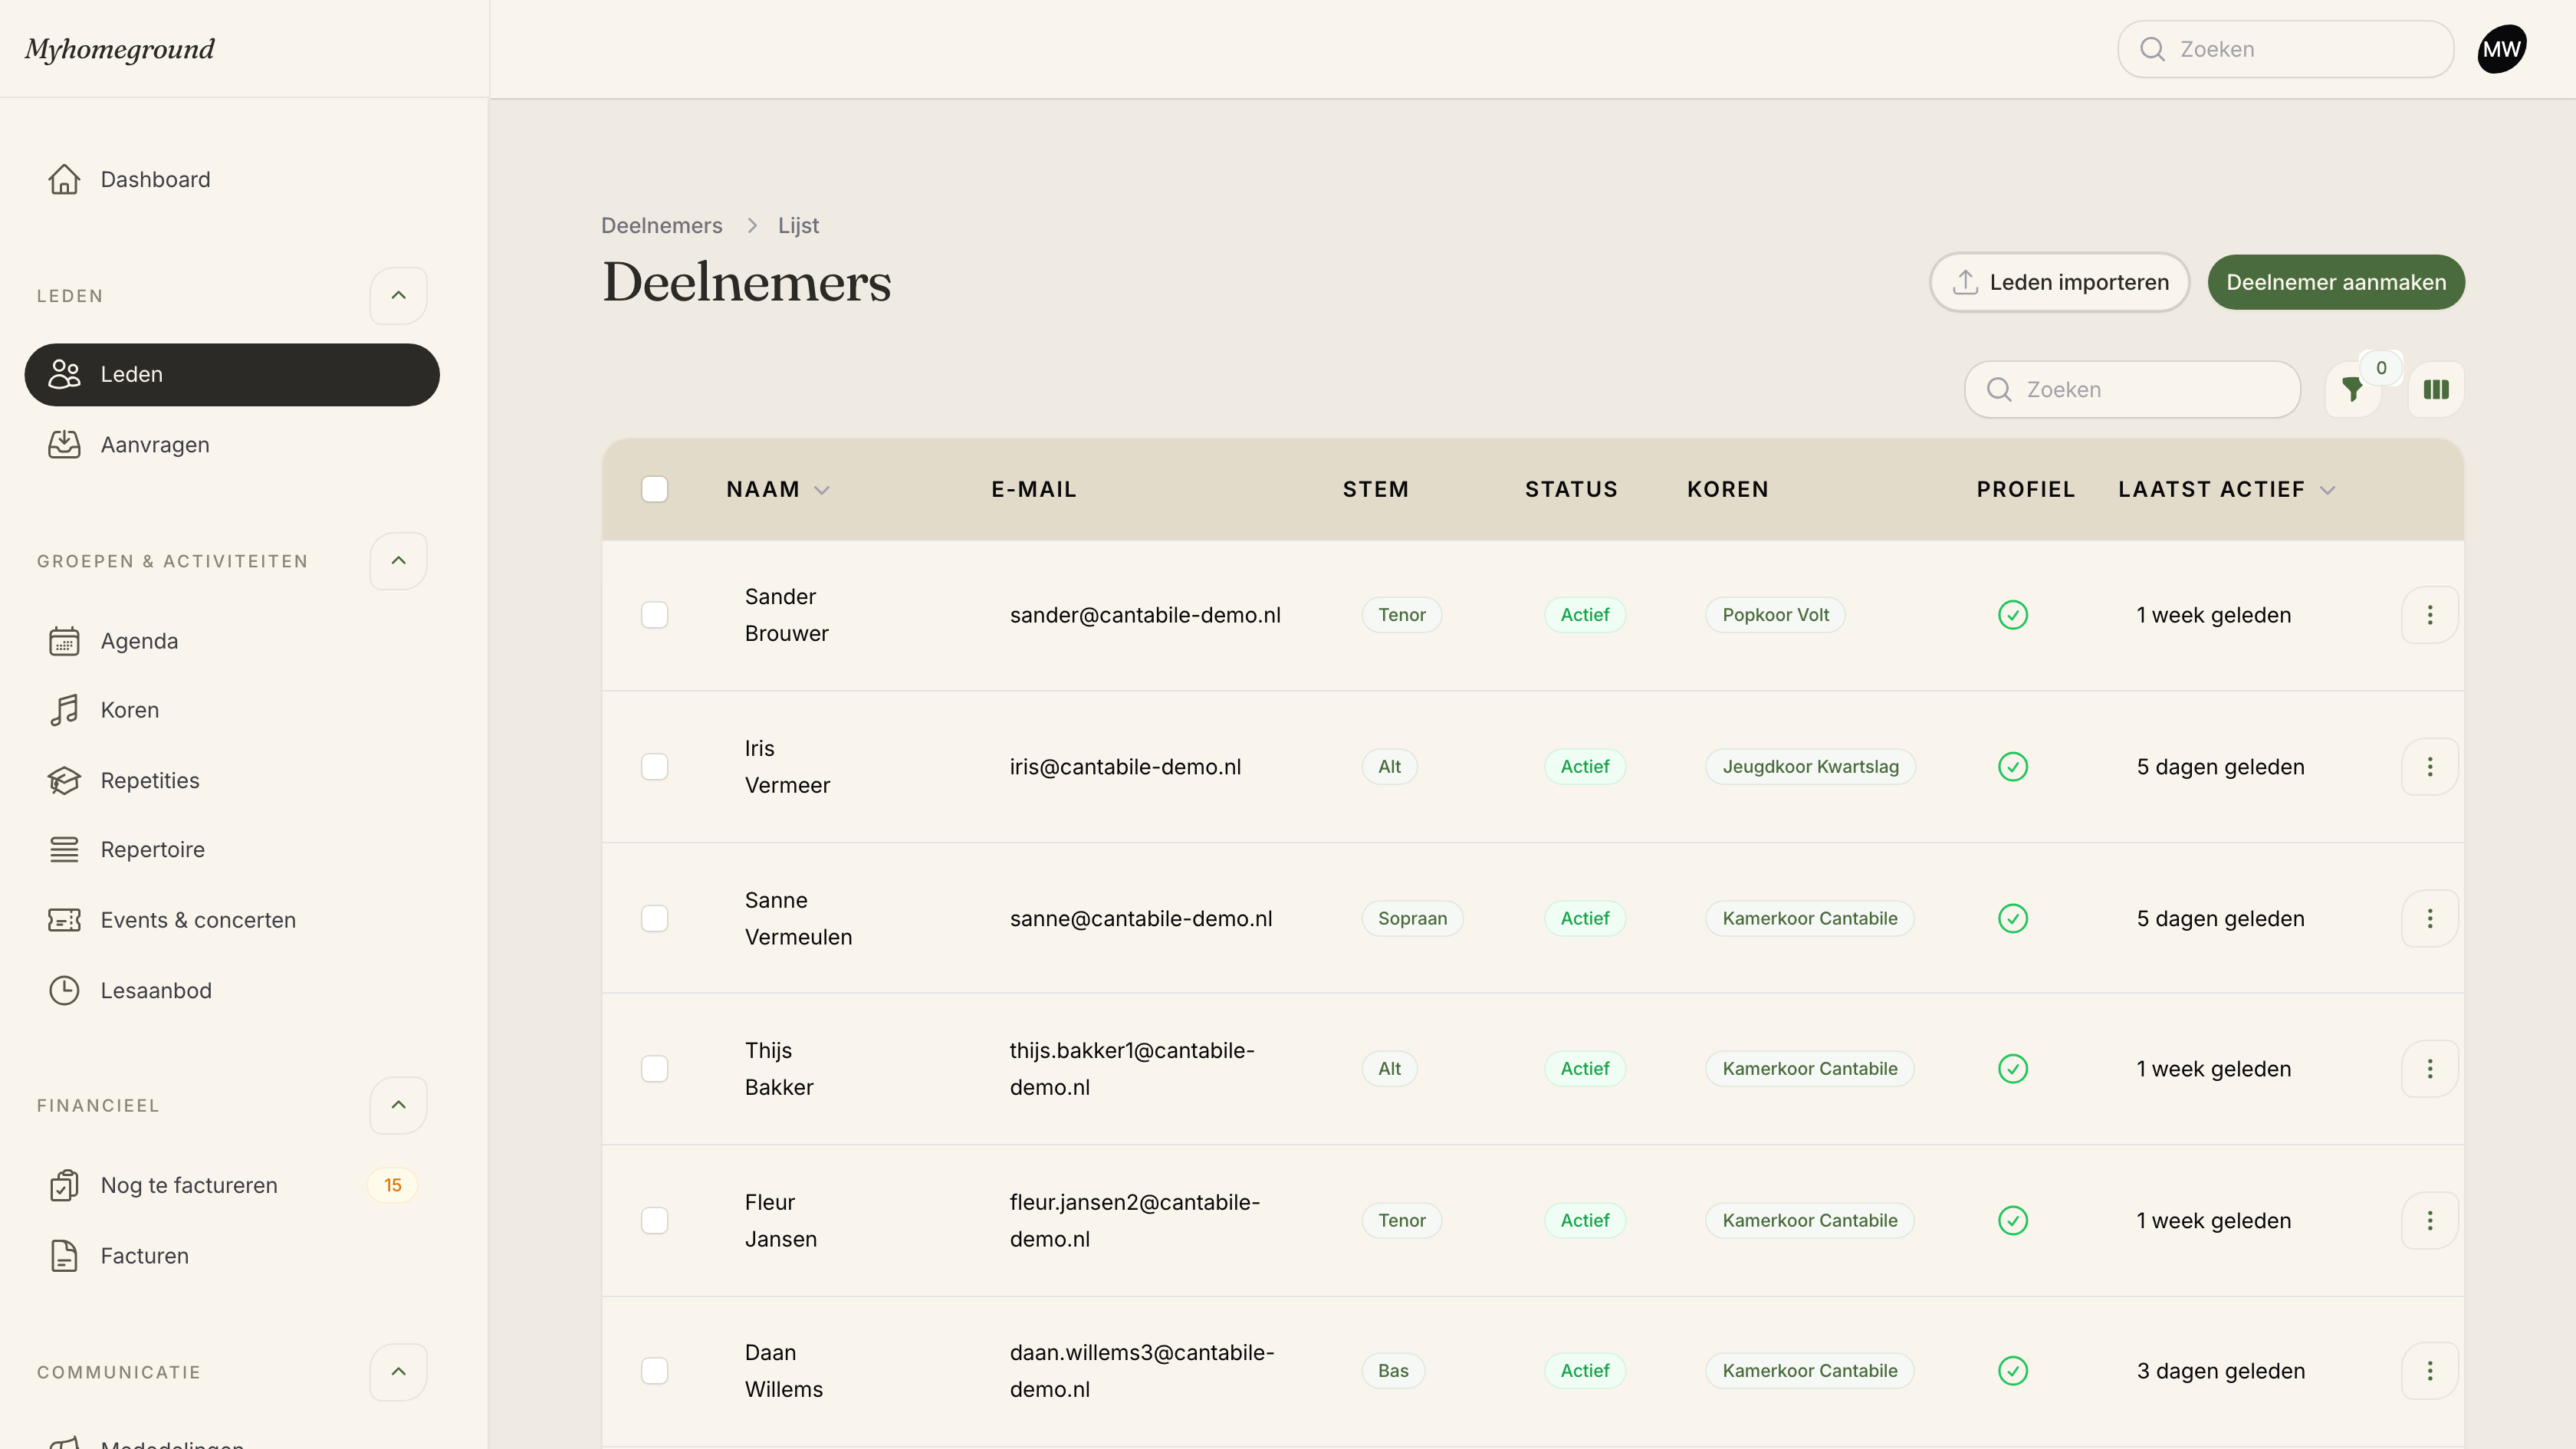Screen dimensions: 2576x1449
Task: Tick the checkbox for Fleur Jansen
Action: pyautogui.click(x=655, y=1221)
